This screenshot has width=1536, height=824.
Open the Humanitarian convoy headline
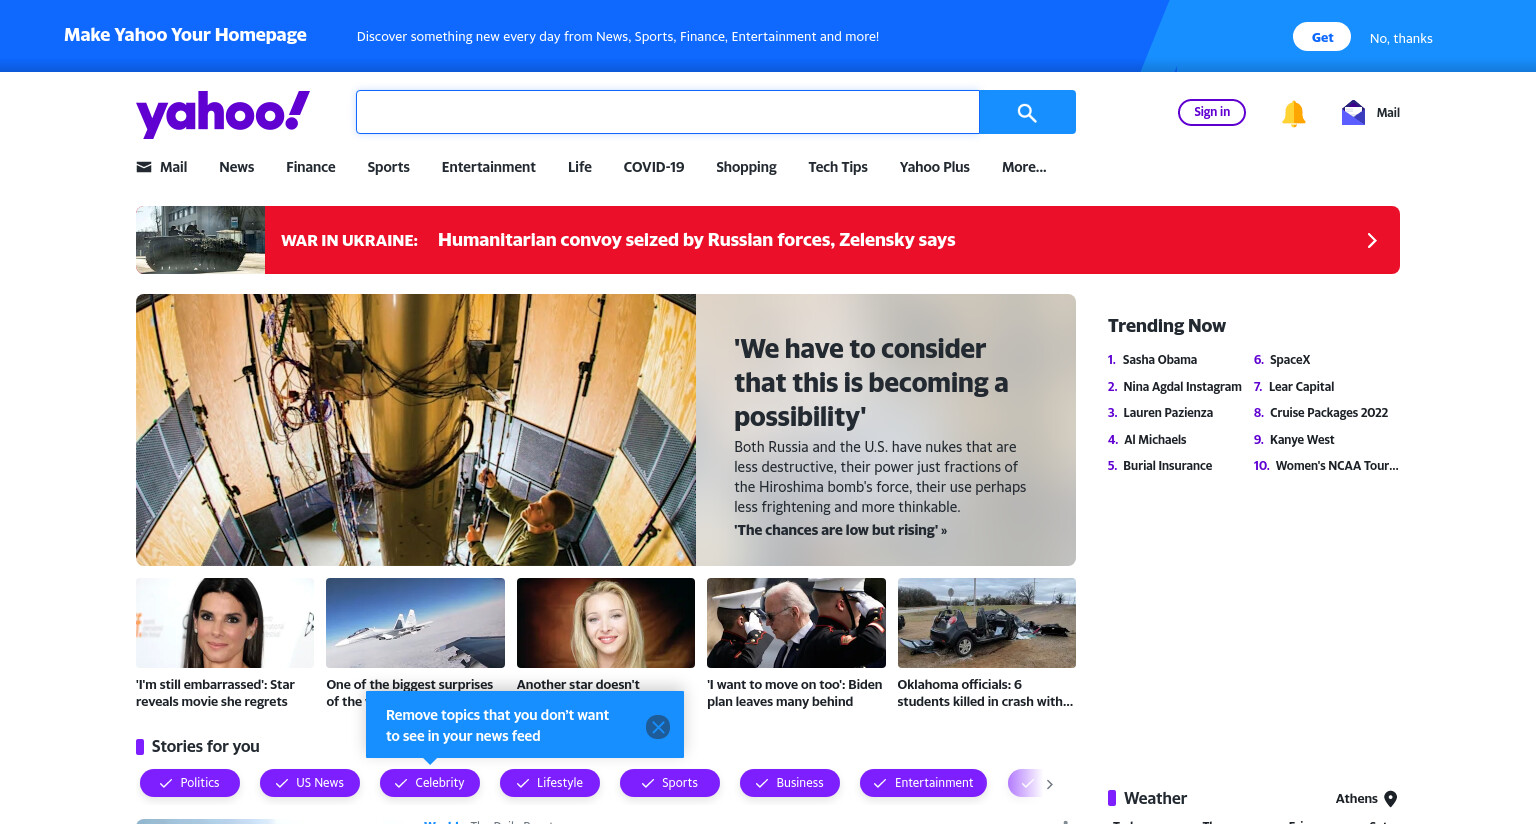click(x=697, y=240)
